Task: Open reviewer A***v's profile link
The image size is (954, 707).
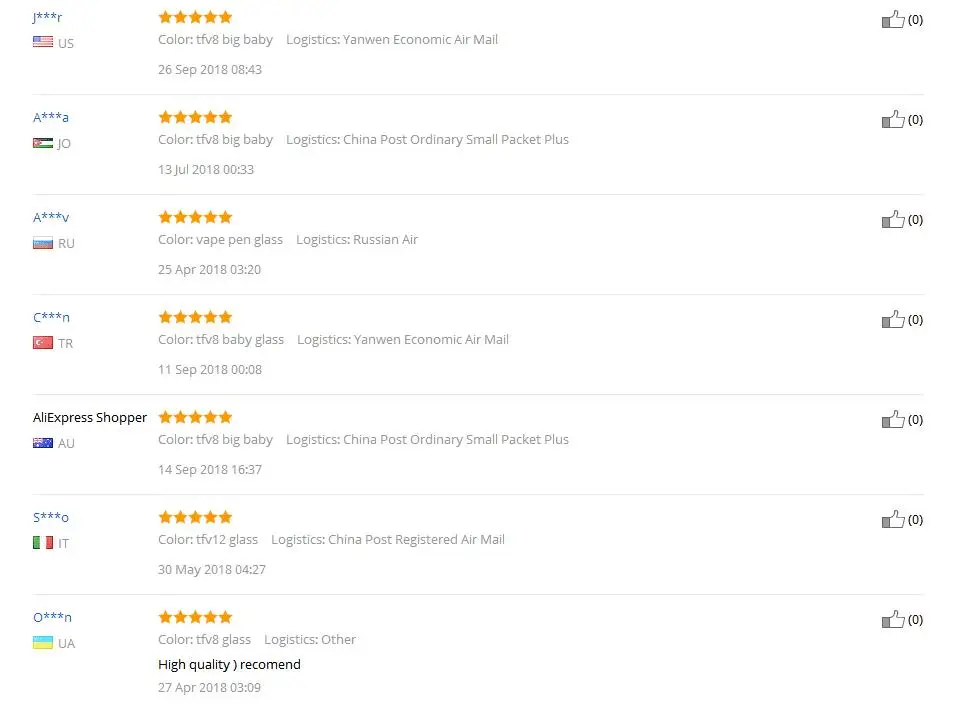Action: pyautogui.click(x=51, y=217)
